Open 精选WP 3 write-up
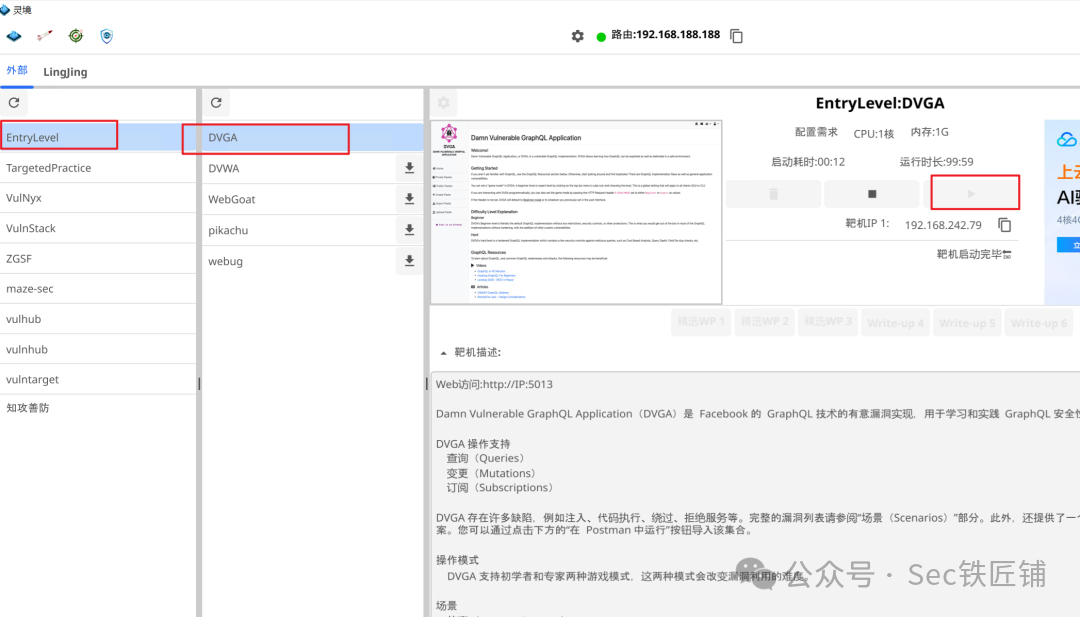This screenshot has height=617, width=1080. coord(828,322)
